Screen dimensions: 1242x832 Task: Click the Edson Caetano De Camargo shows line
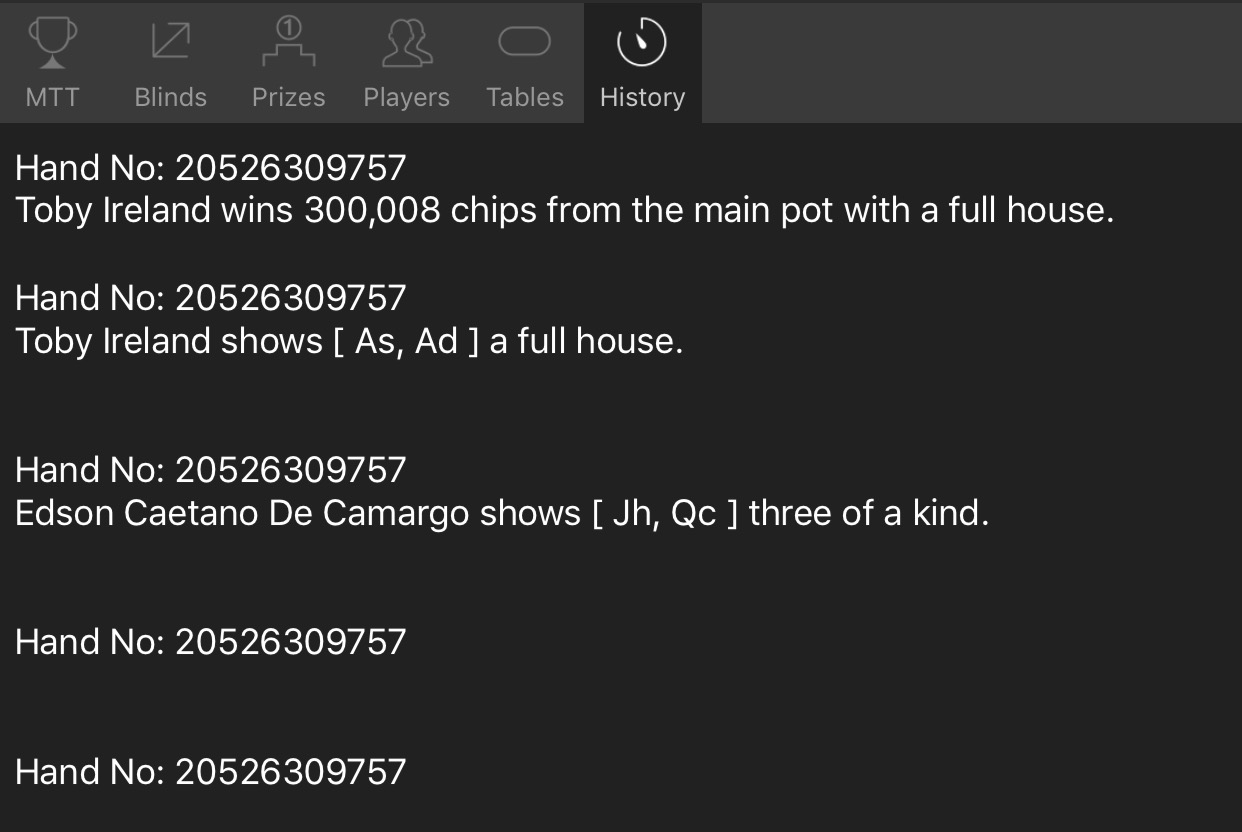tap(502, 513)
